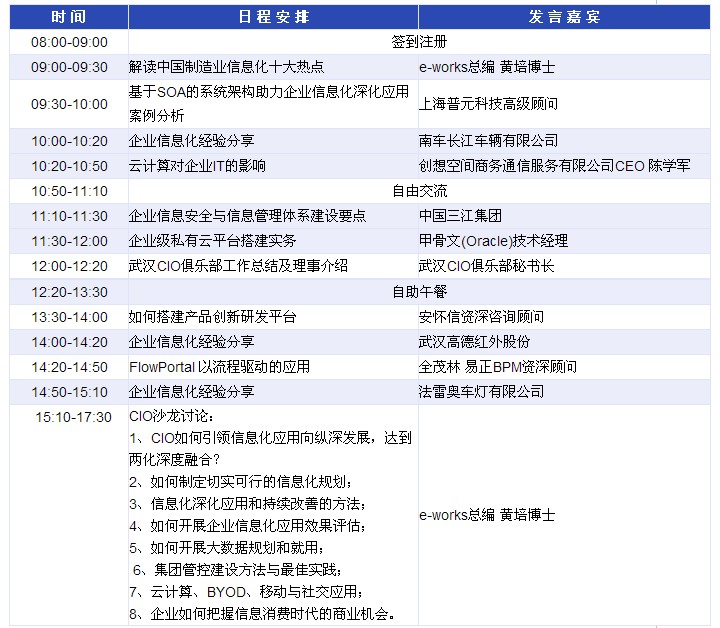The image size is (720, 628).
Task: Click the 时间 column header
Action: [69, 17]
